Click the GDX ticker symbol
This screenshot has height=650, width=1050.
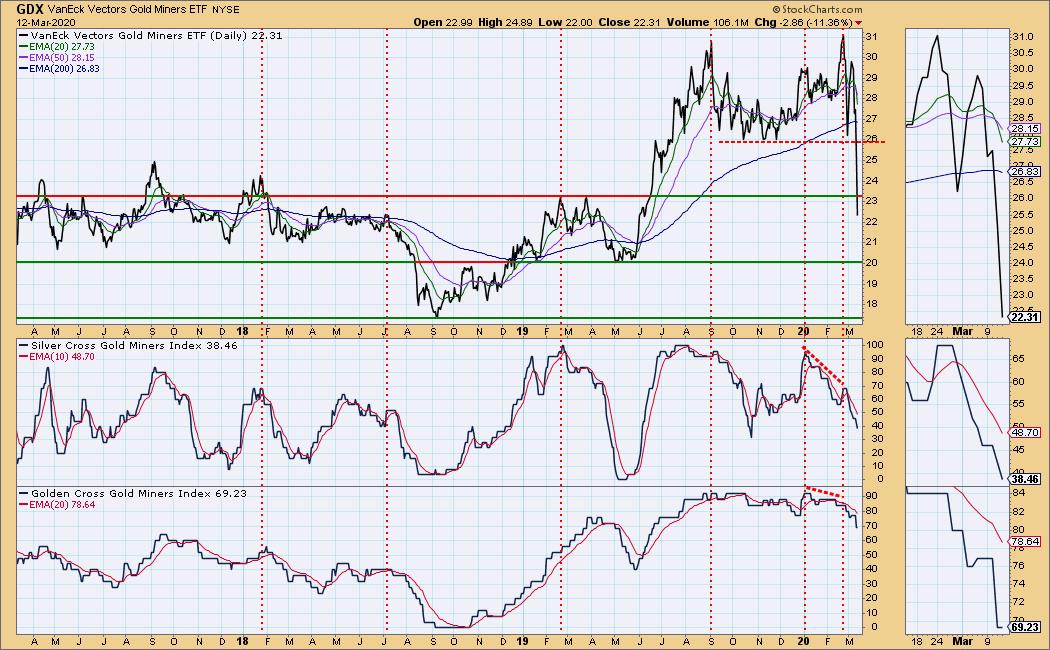[30, 9]
